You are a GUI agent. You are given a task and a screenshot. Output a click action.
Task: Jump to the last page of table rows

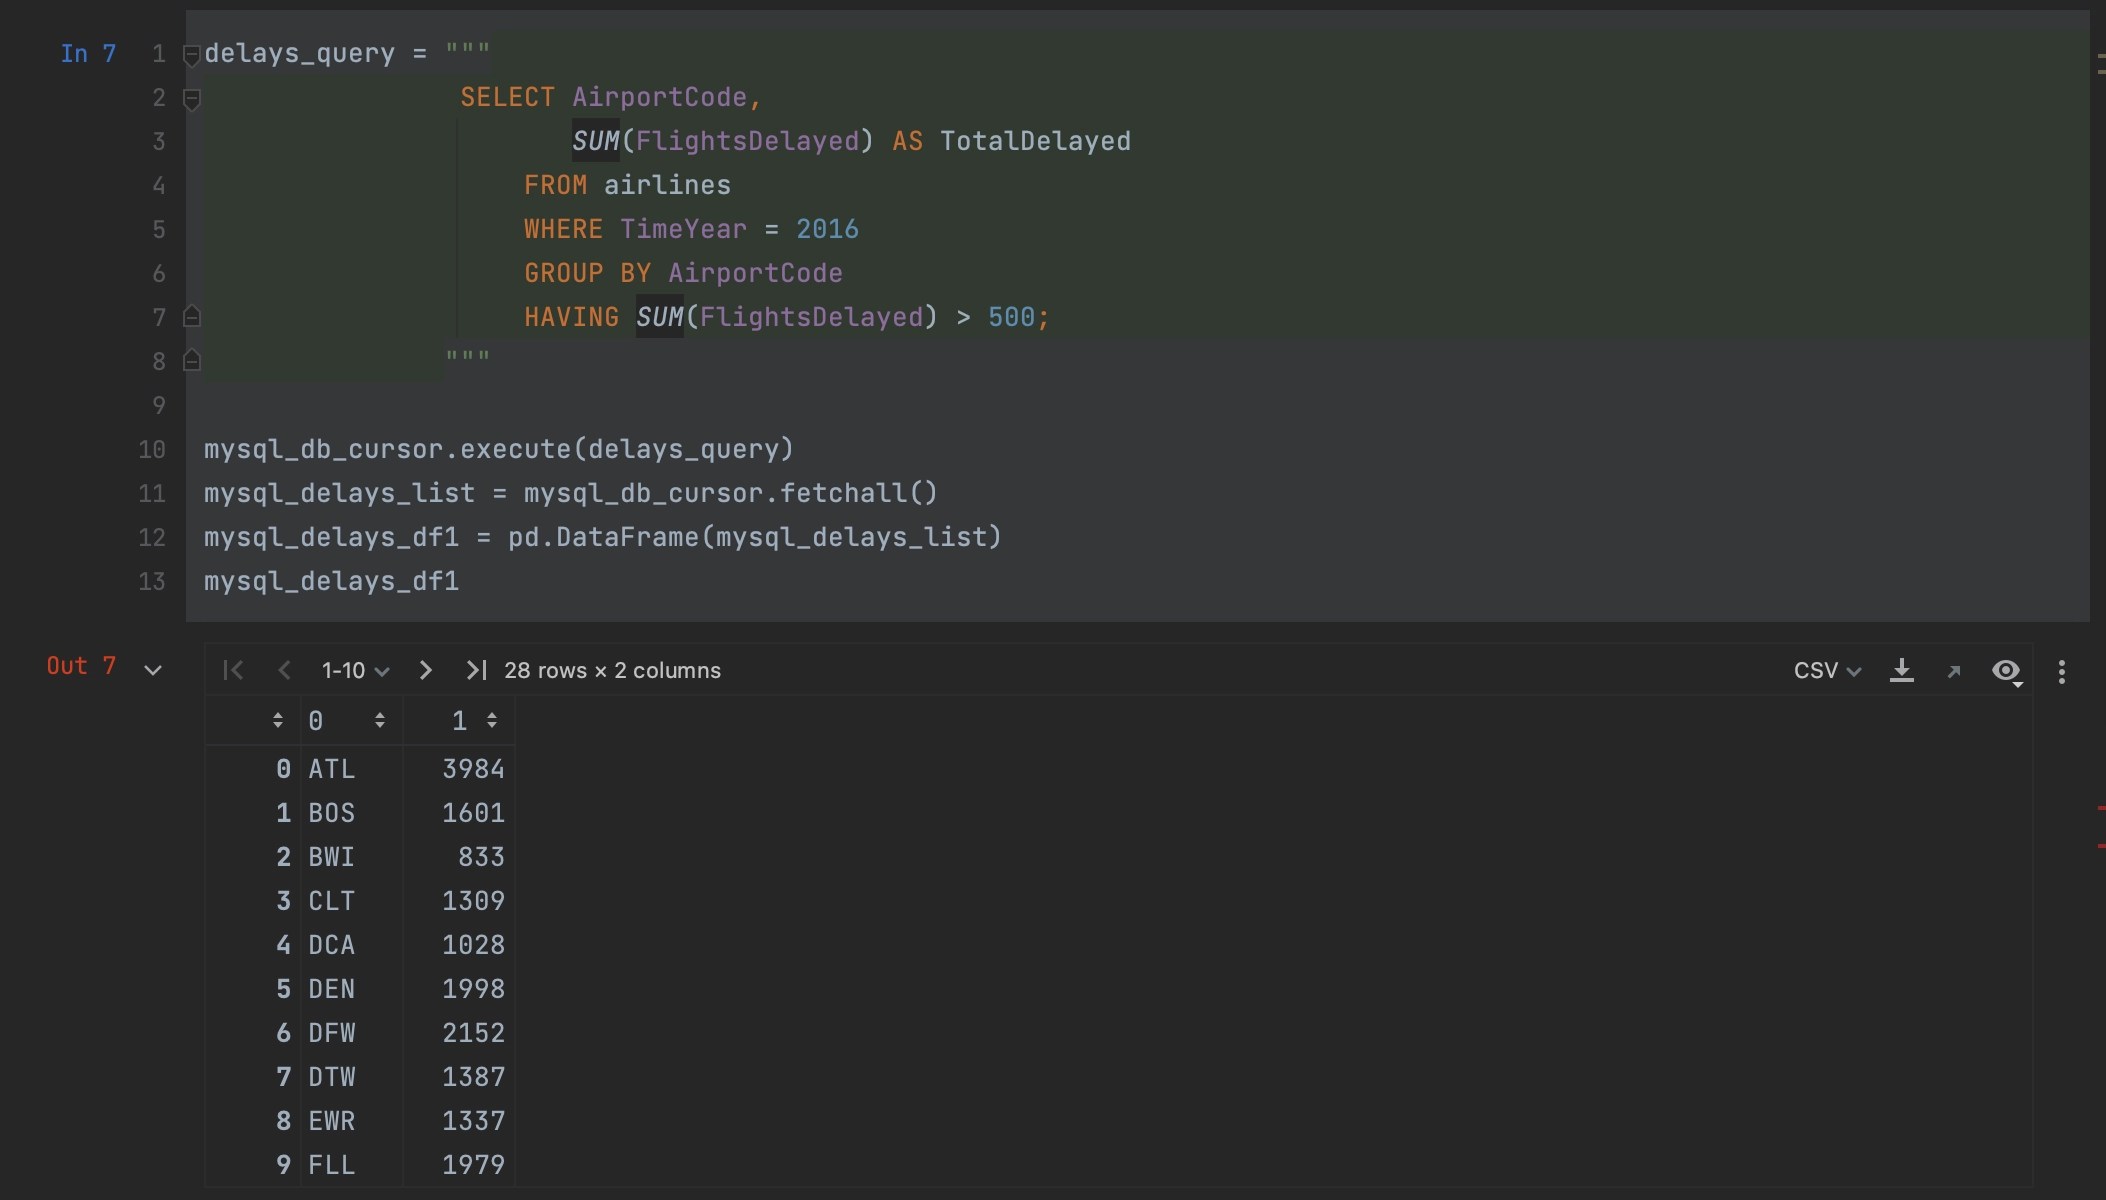click(476, 670)
